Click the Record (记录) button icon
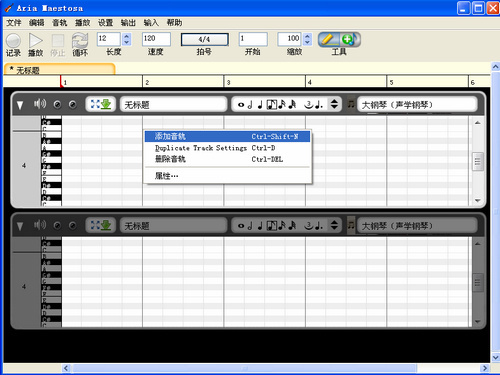Image resolution: width=500 pixels, height=375 pixels. [13, 40]
